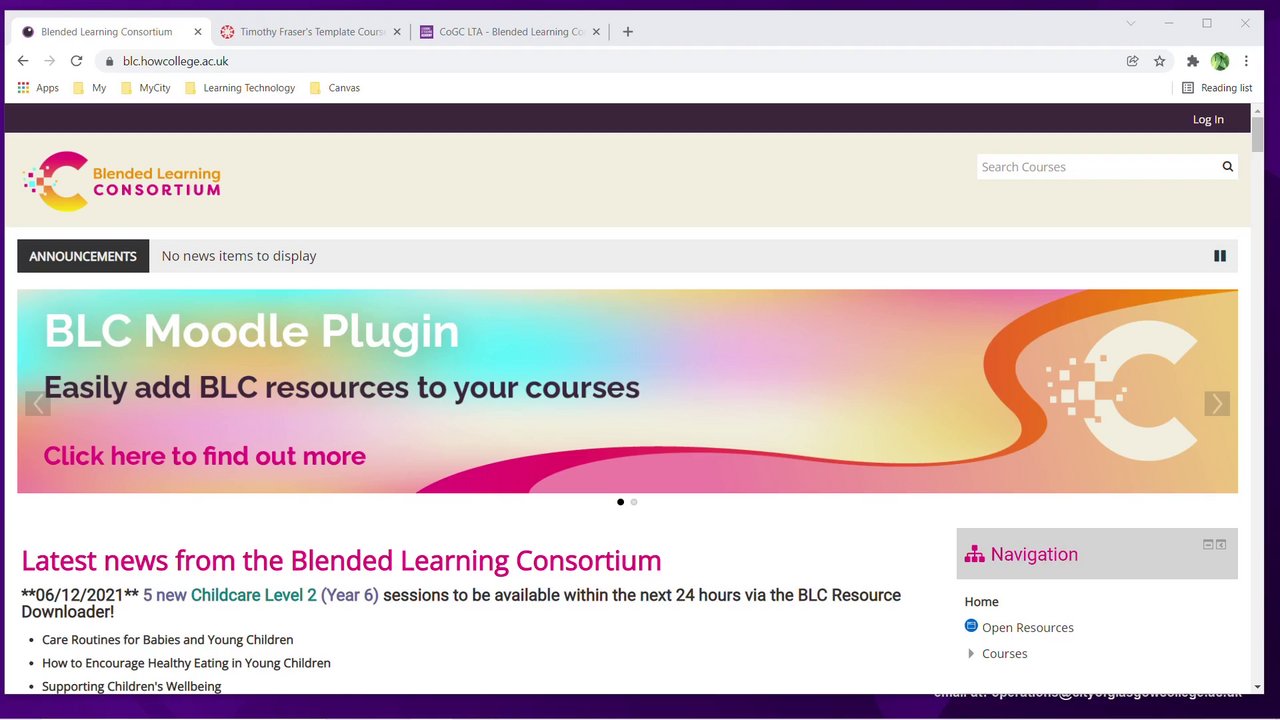Open the Extensions puzzle icon

[x=1192, y=61]
